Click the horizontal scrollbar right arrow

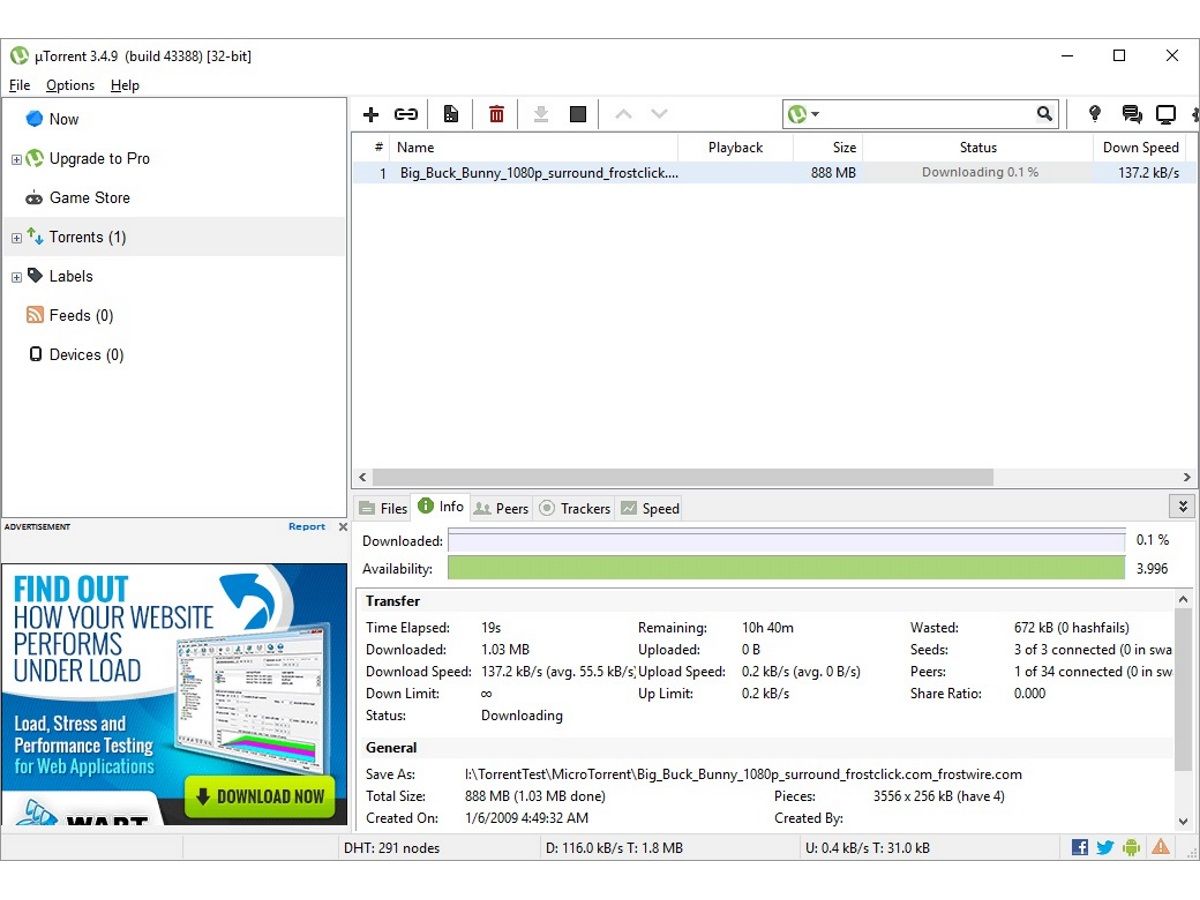pyautogui.click(x=1187, y=478)
